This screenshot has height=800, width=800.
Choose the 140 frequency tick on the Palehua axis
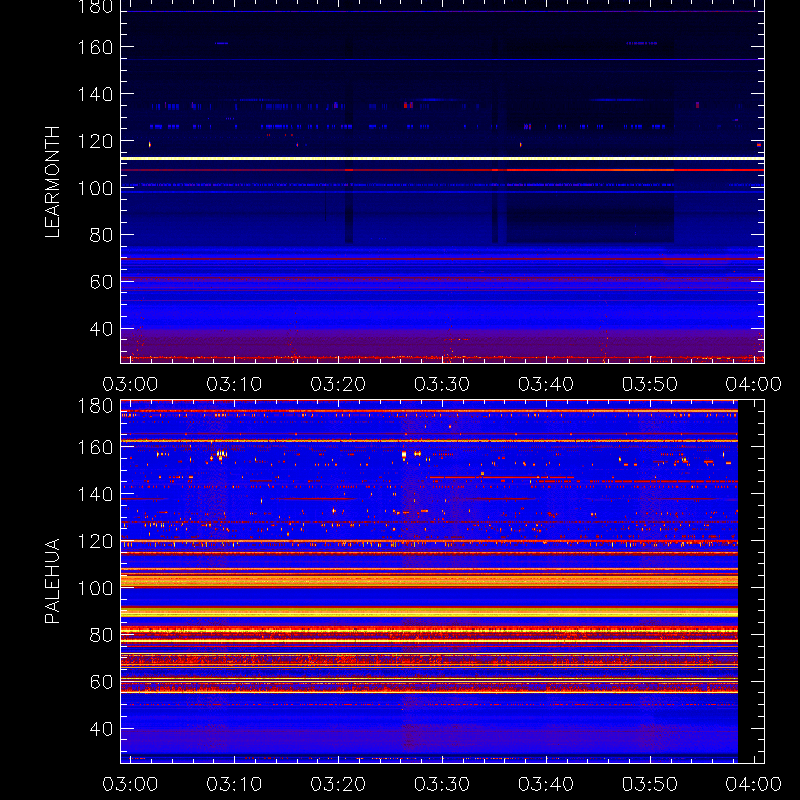(95, 494)
